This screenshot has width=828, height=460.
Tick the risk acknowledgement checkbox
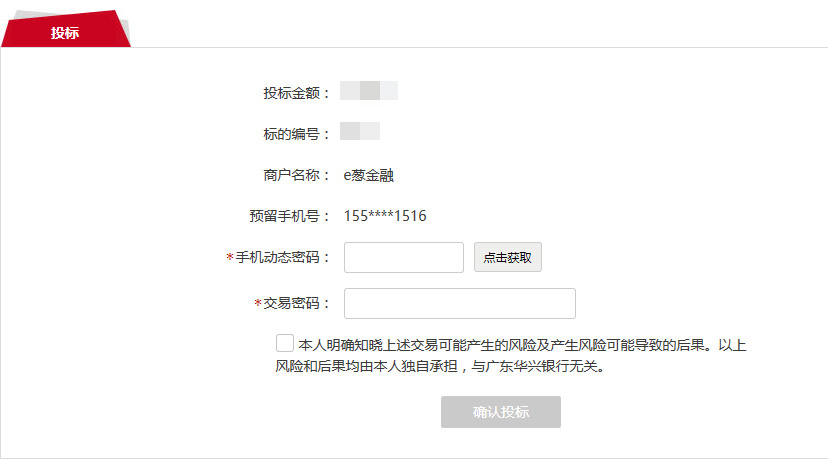coord(285,343)
